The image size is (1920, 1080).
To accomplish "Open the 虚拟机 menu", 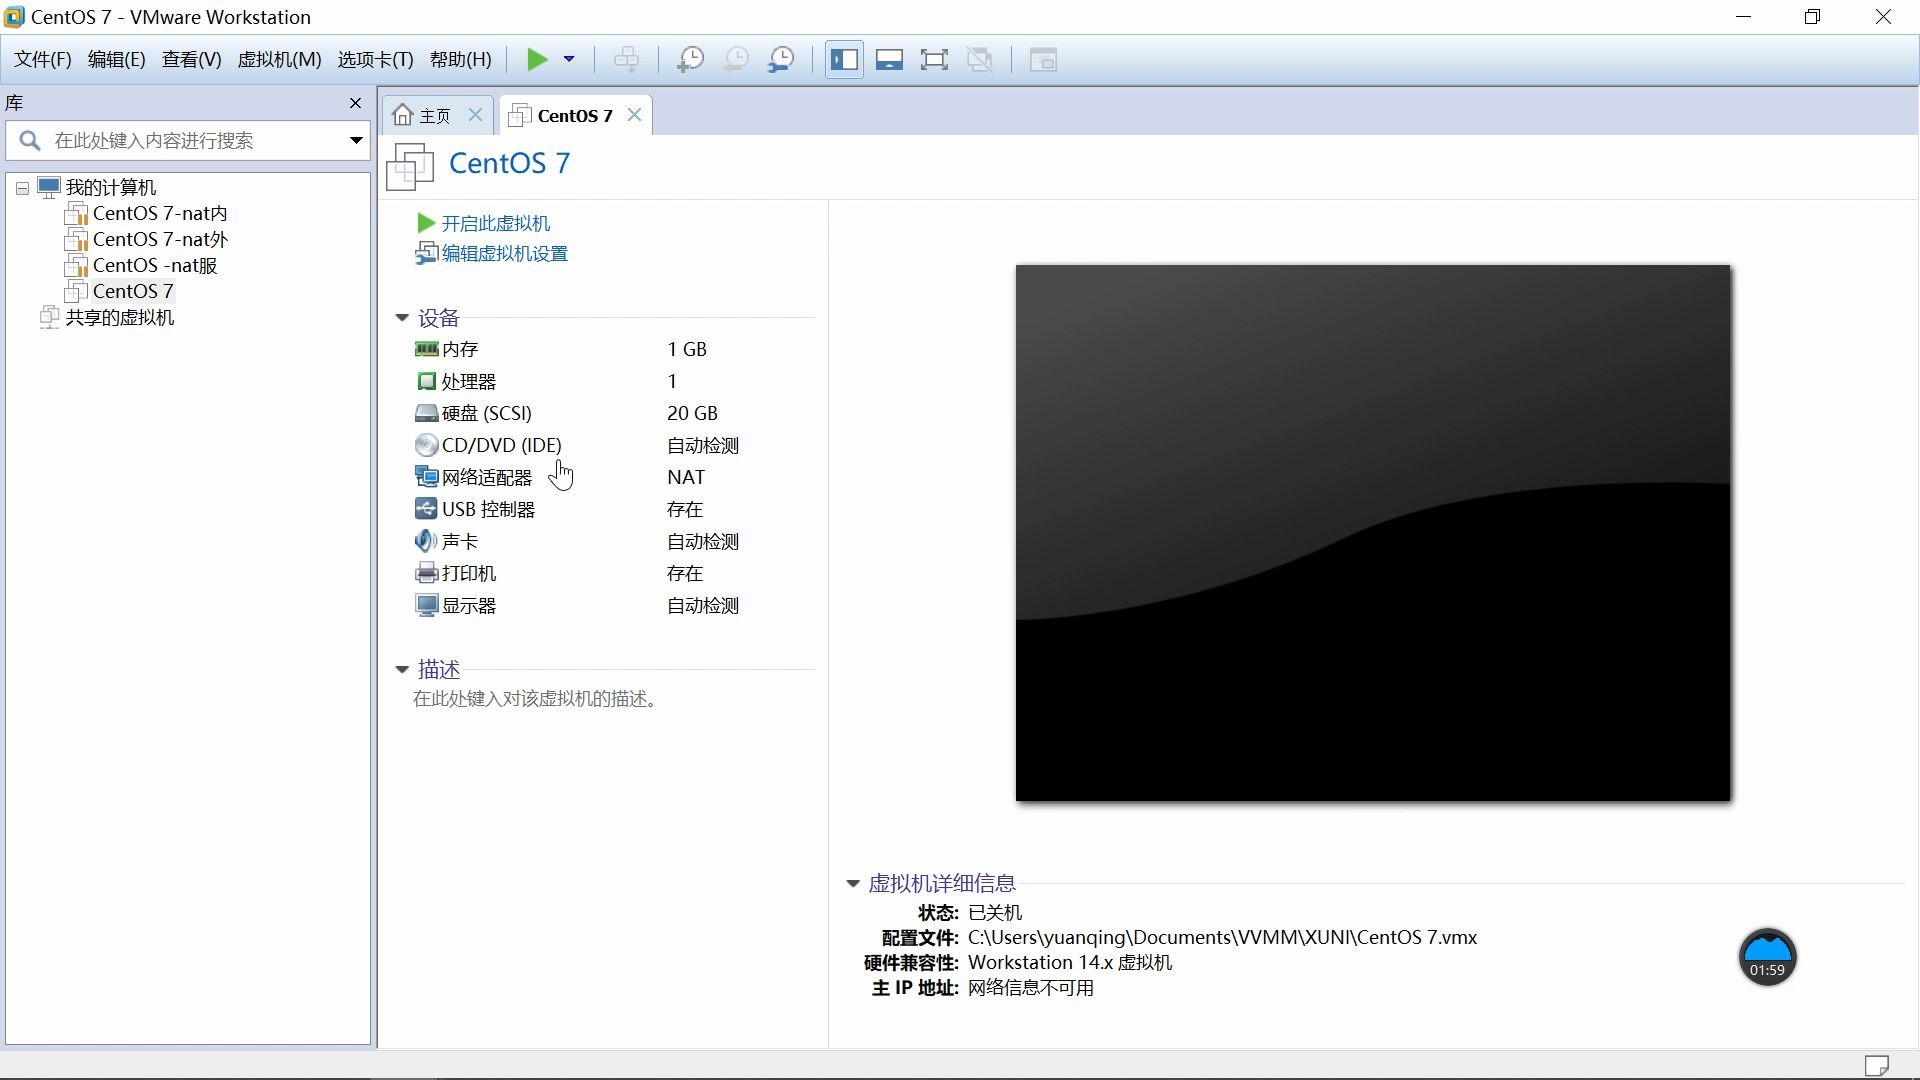I will pyautogui.click(x=279, y=59).
